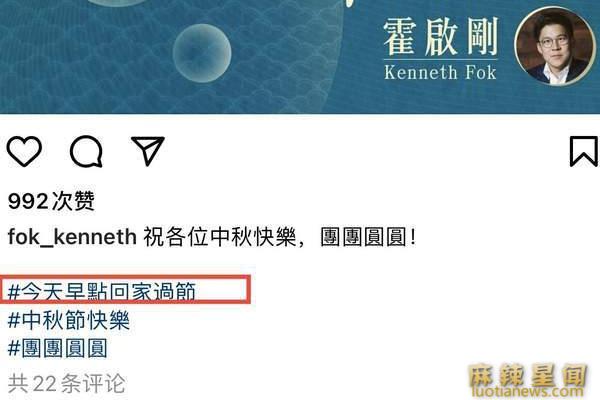
Task: Open the hashtag #中秋節快樂
Action: point(69,320)
